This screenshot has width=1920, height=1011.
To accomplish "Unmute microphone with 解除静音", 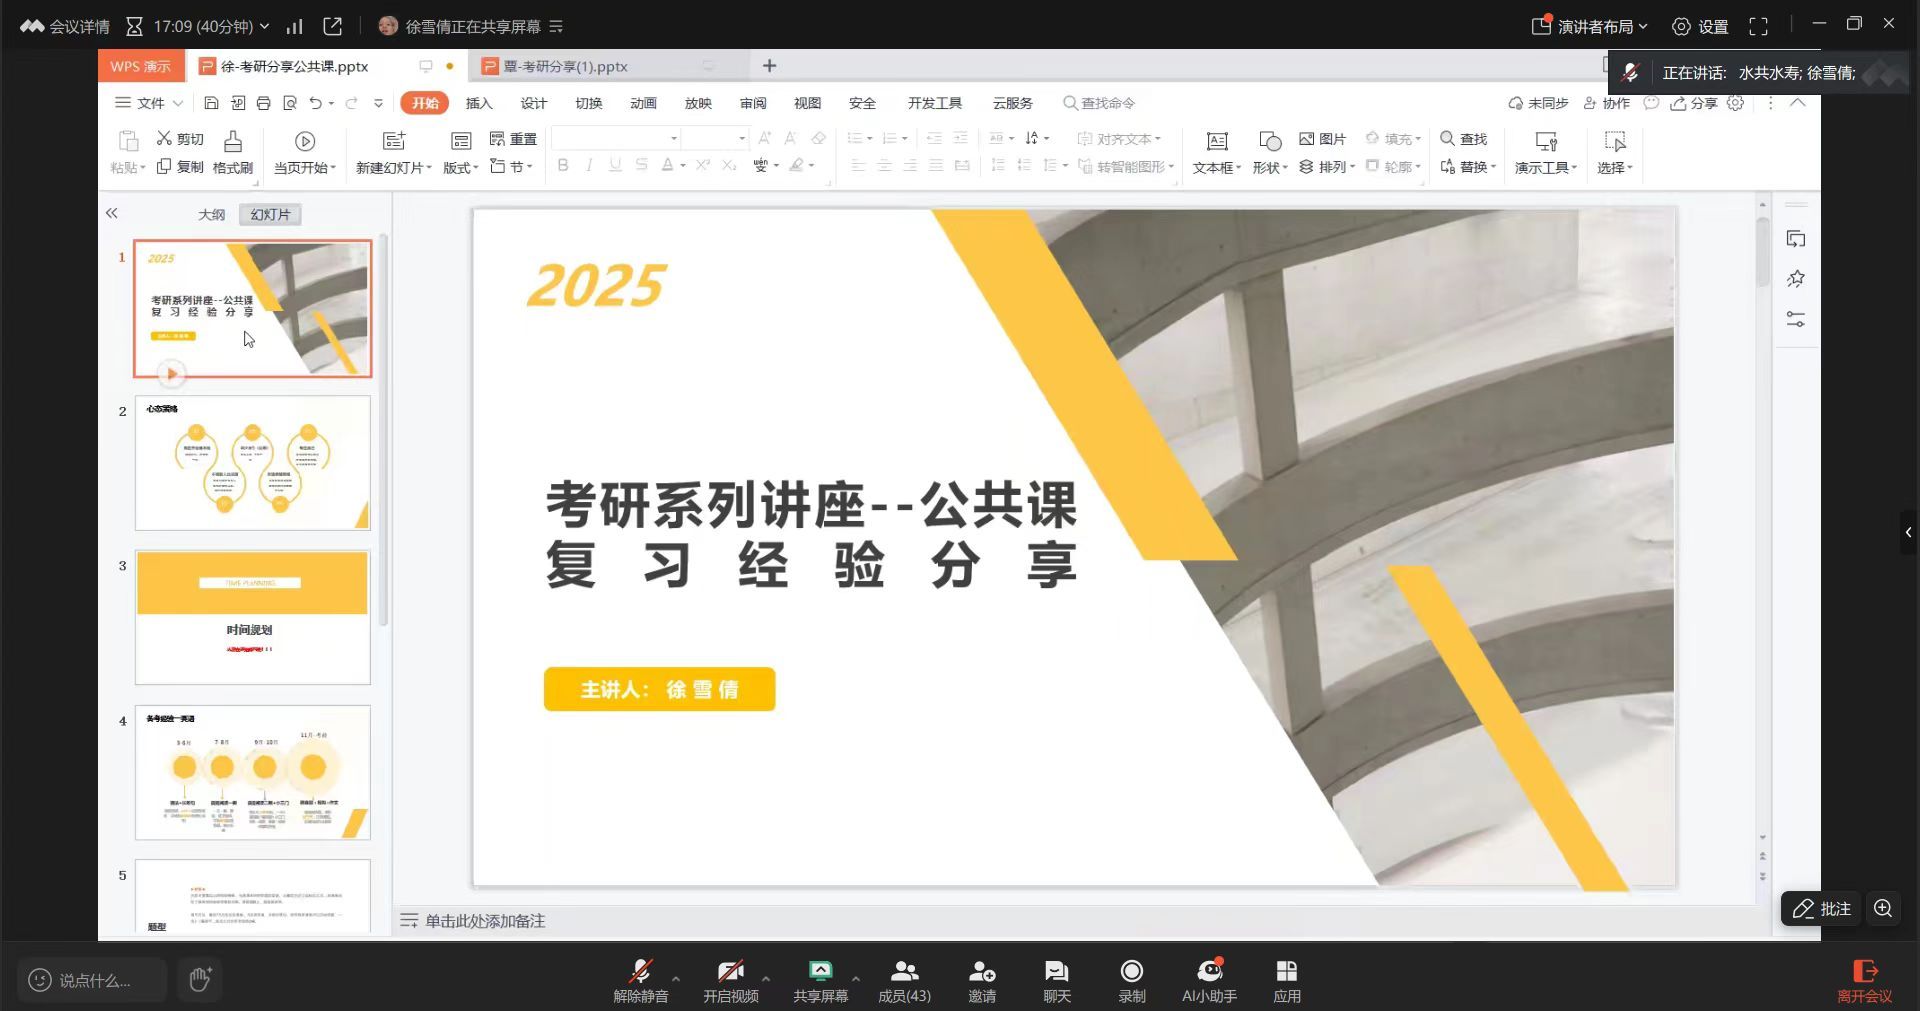I will 640,972.
